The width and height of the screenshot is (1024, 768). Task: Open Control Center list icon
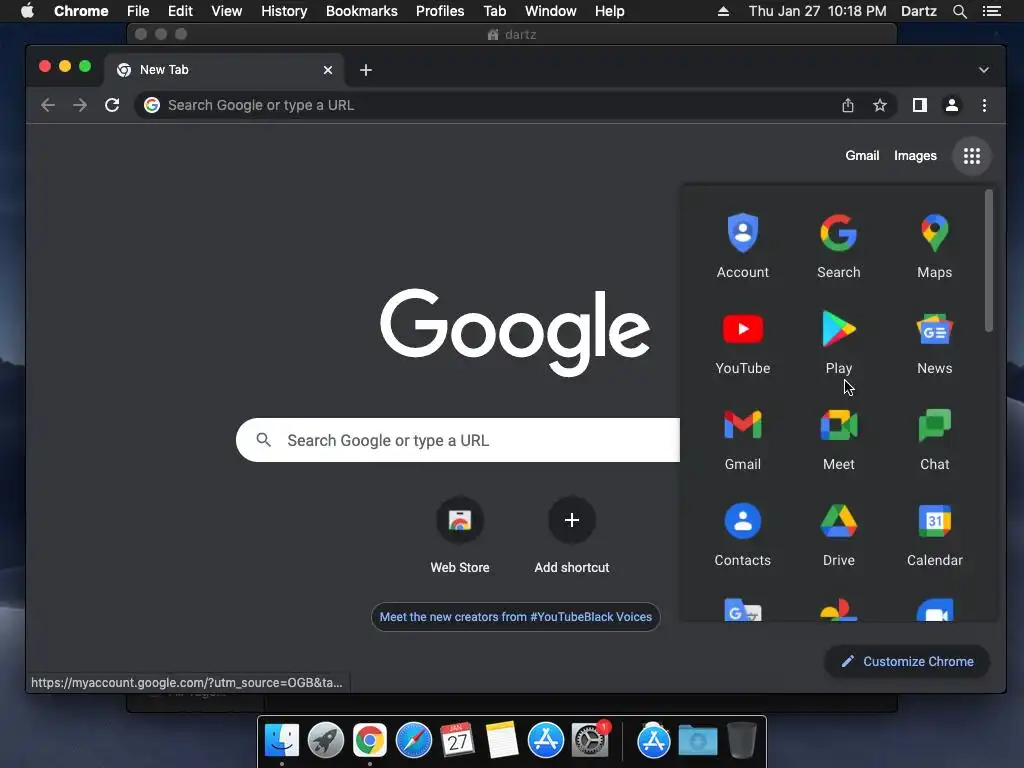[991, 11]
